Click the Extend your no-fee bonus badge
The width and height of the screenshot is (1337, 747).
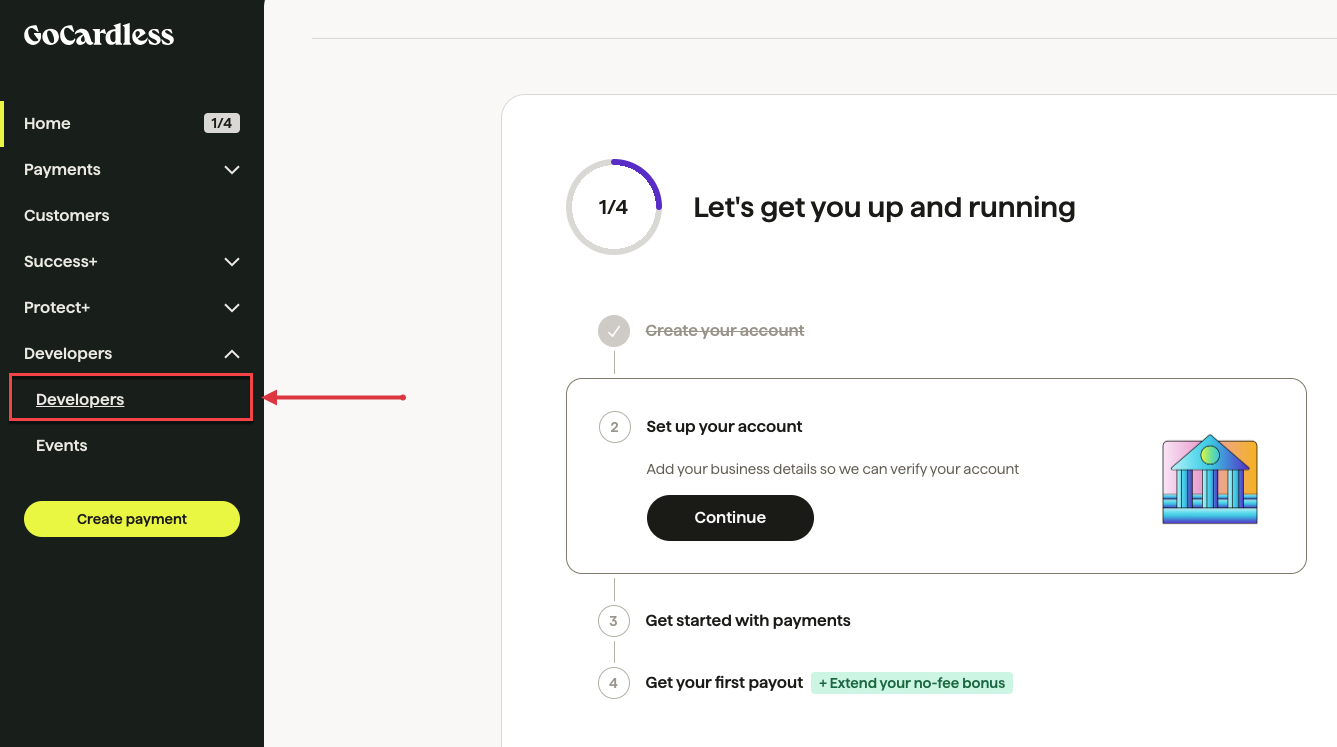point(911,683)
